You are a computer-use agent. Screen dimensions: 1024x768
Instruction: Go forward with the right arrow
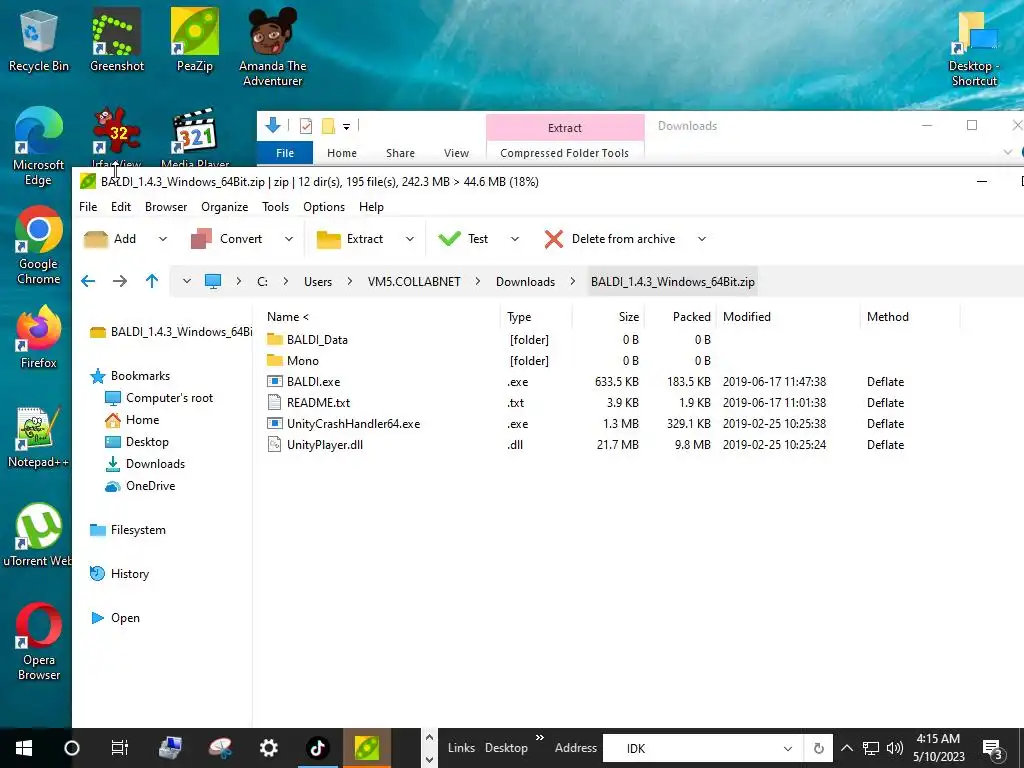[x=120, y=281]
